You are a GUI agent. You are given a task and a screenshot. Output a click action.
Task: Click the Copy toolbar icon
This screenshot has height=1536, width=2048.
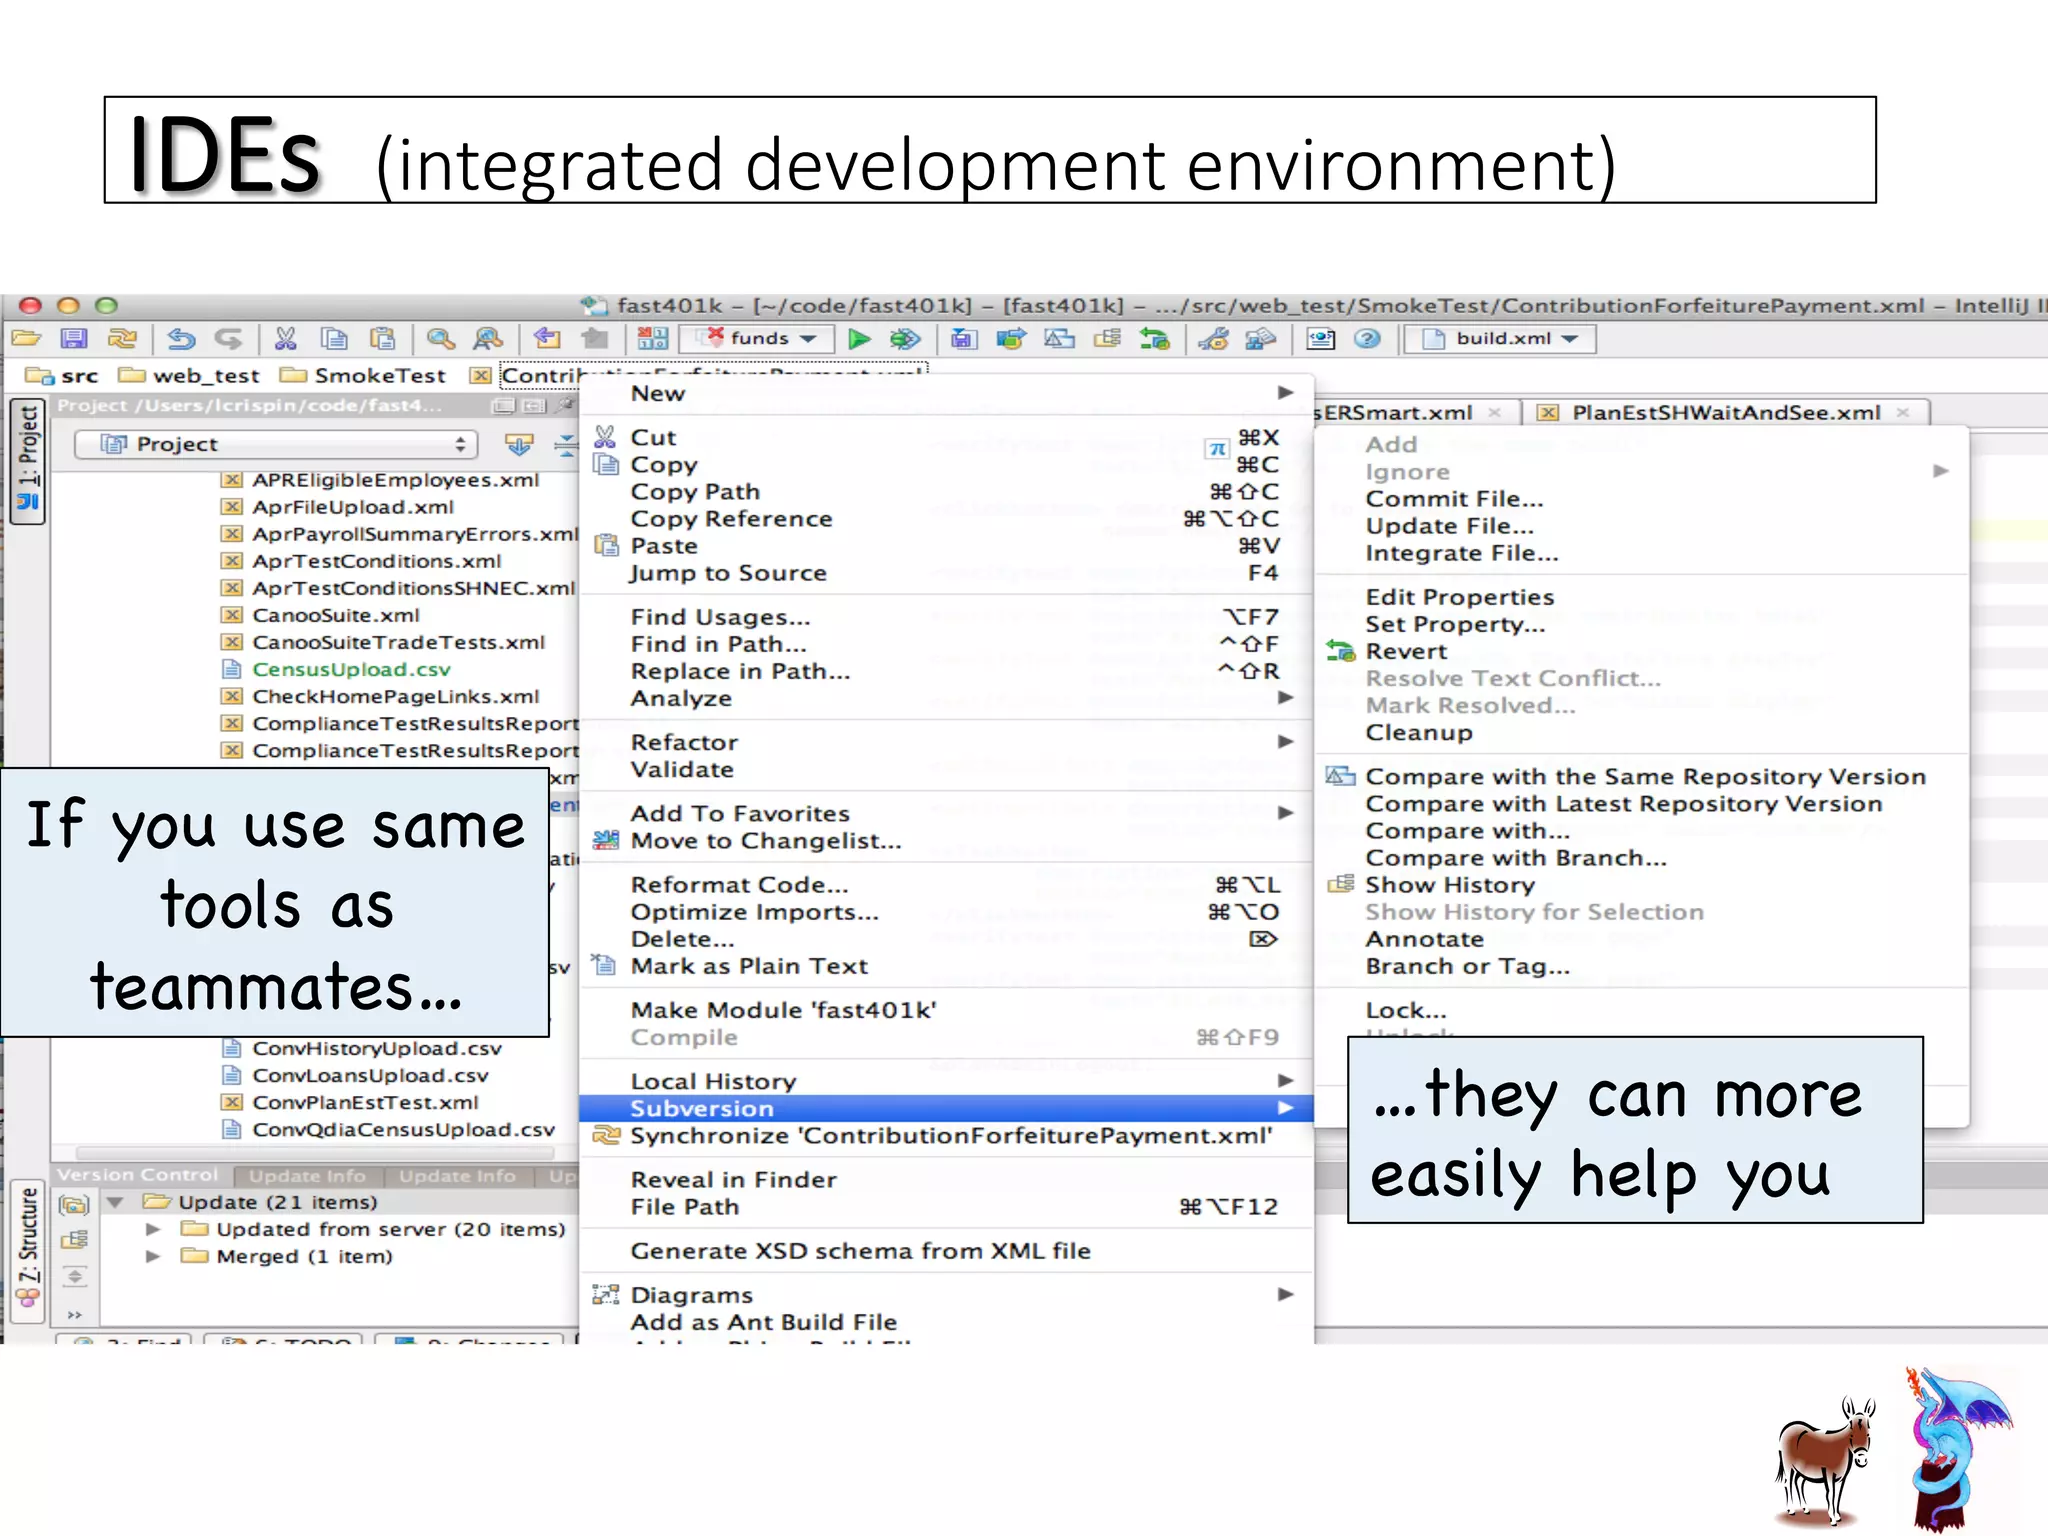pyautogui.click(x=334, y=339)
